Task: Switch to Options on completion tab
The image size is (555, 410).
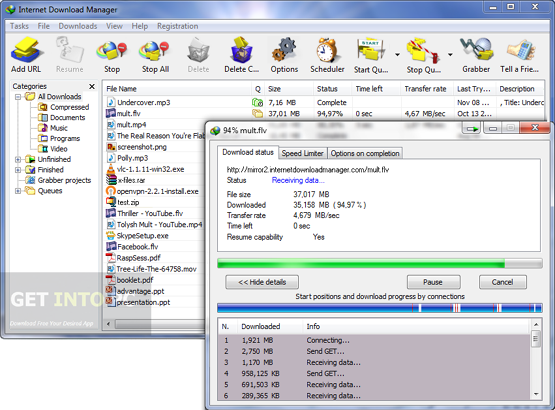Action: coord(365,153)
